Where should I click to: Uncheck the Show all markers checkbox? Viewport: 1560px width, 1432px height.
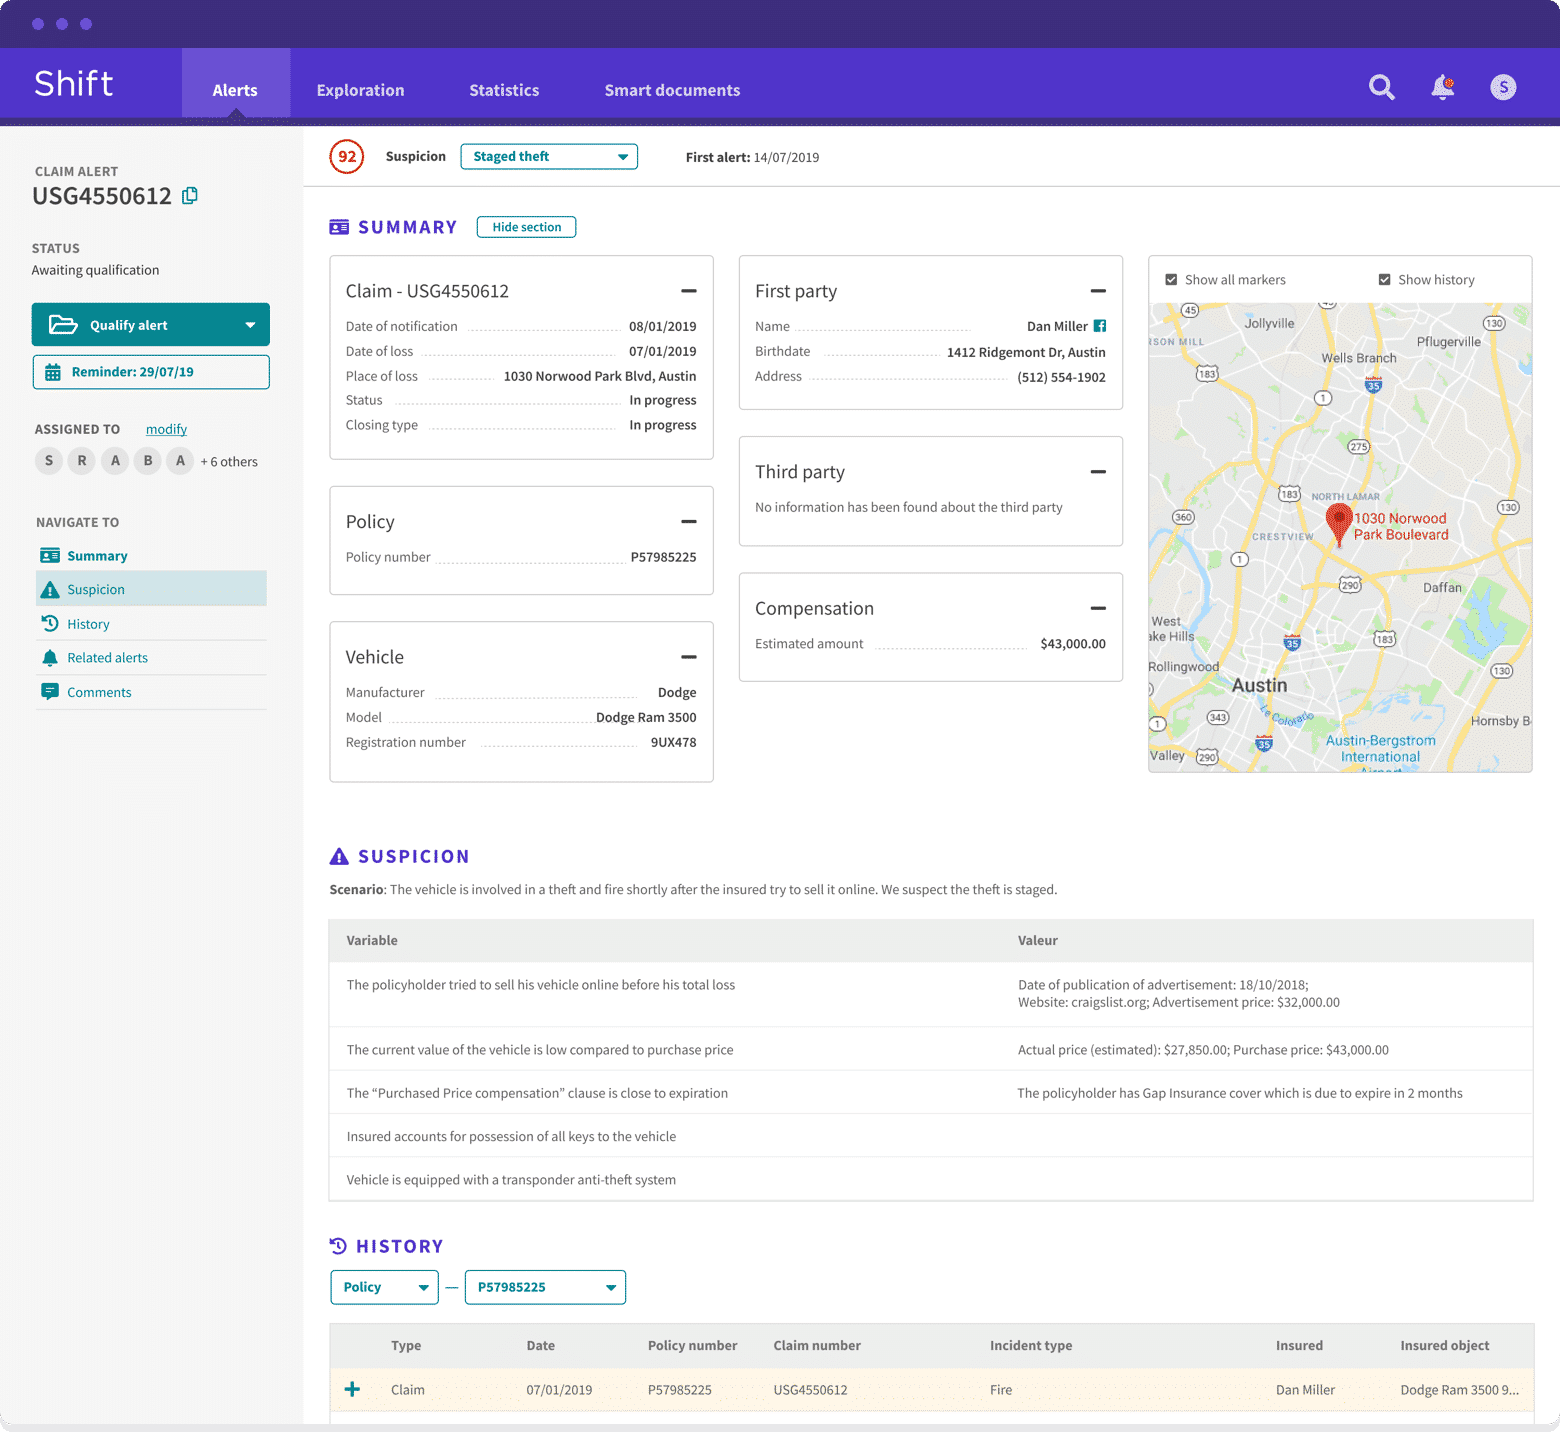click(x=1171, y=279)
